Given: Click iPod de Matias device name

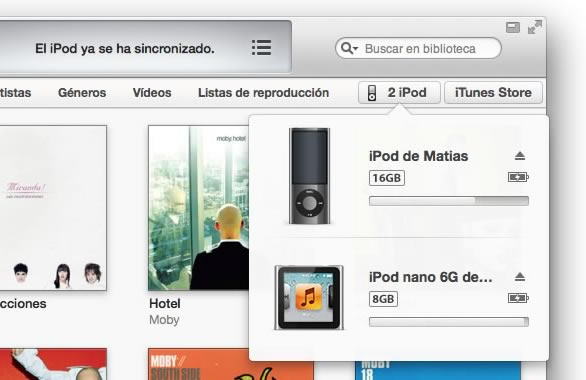Looking at the screenshot, I should 418,156.
